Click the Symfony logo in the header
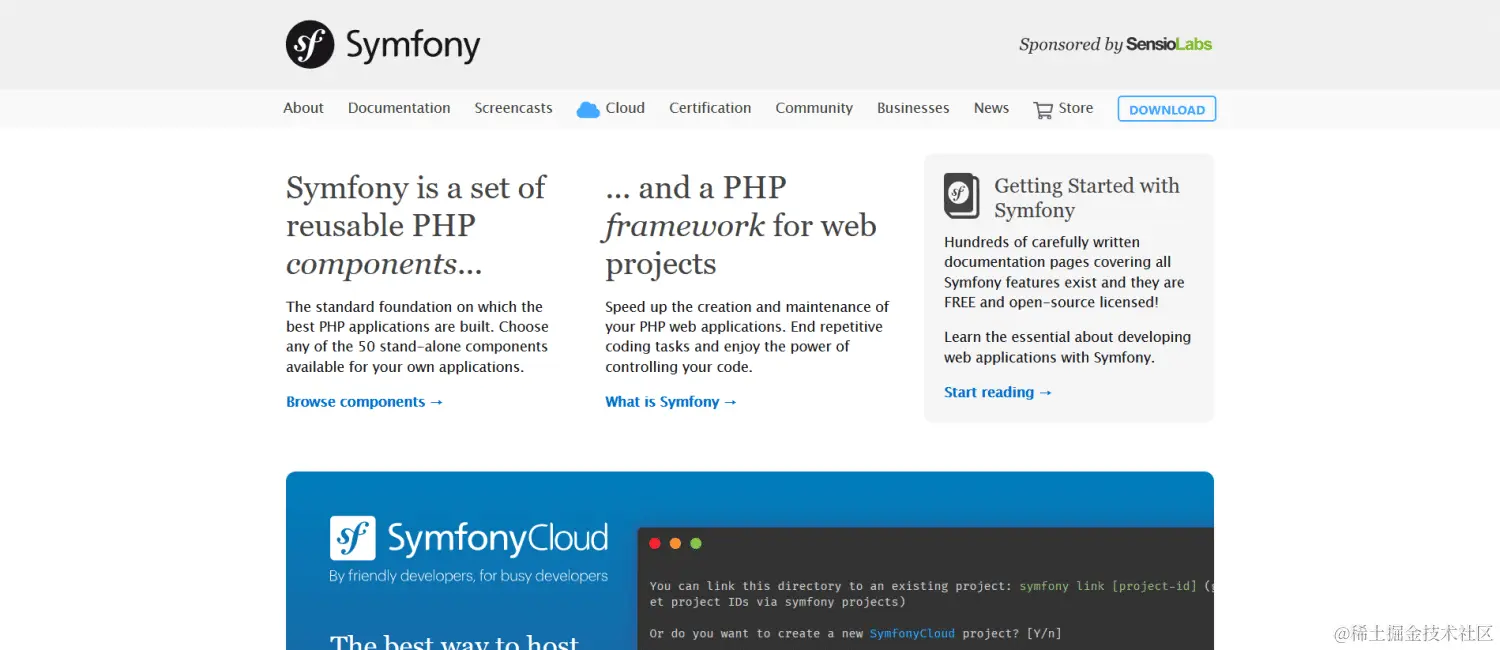1500x650 pixels. (308, 44)
